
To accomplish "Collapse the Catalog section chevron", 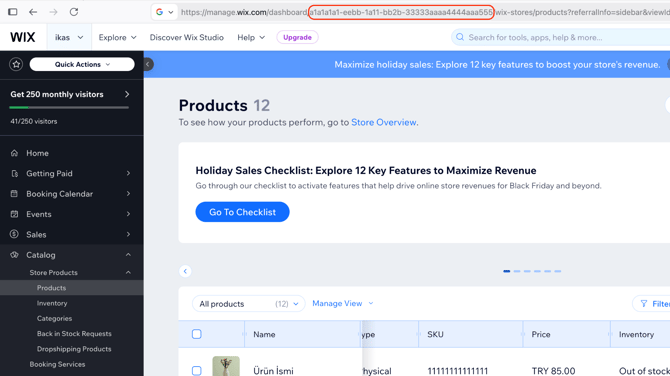I will click(128, 255).
